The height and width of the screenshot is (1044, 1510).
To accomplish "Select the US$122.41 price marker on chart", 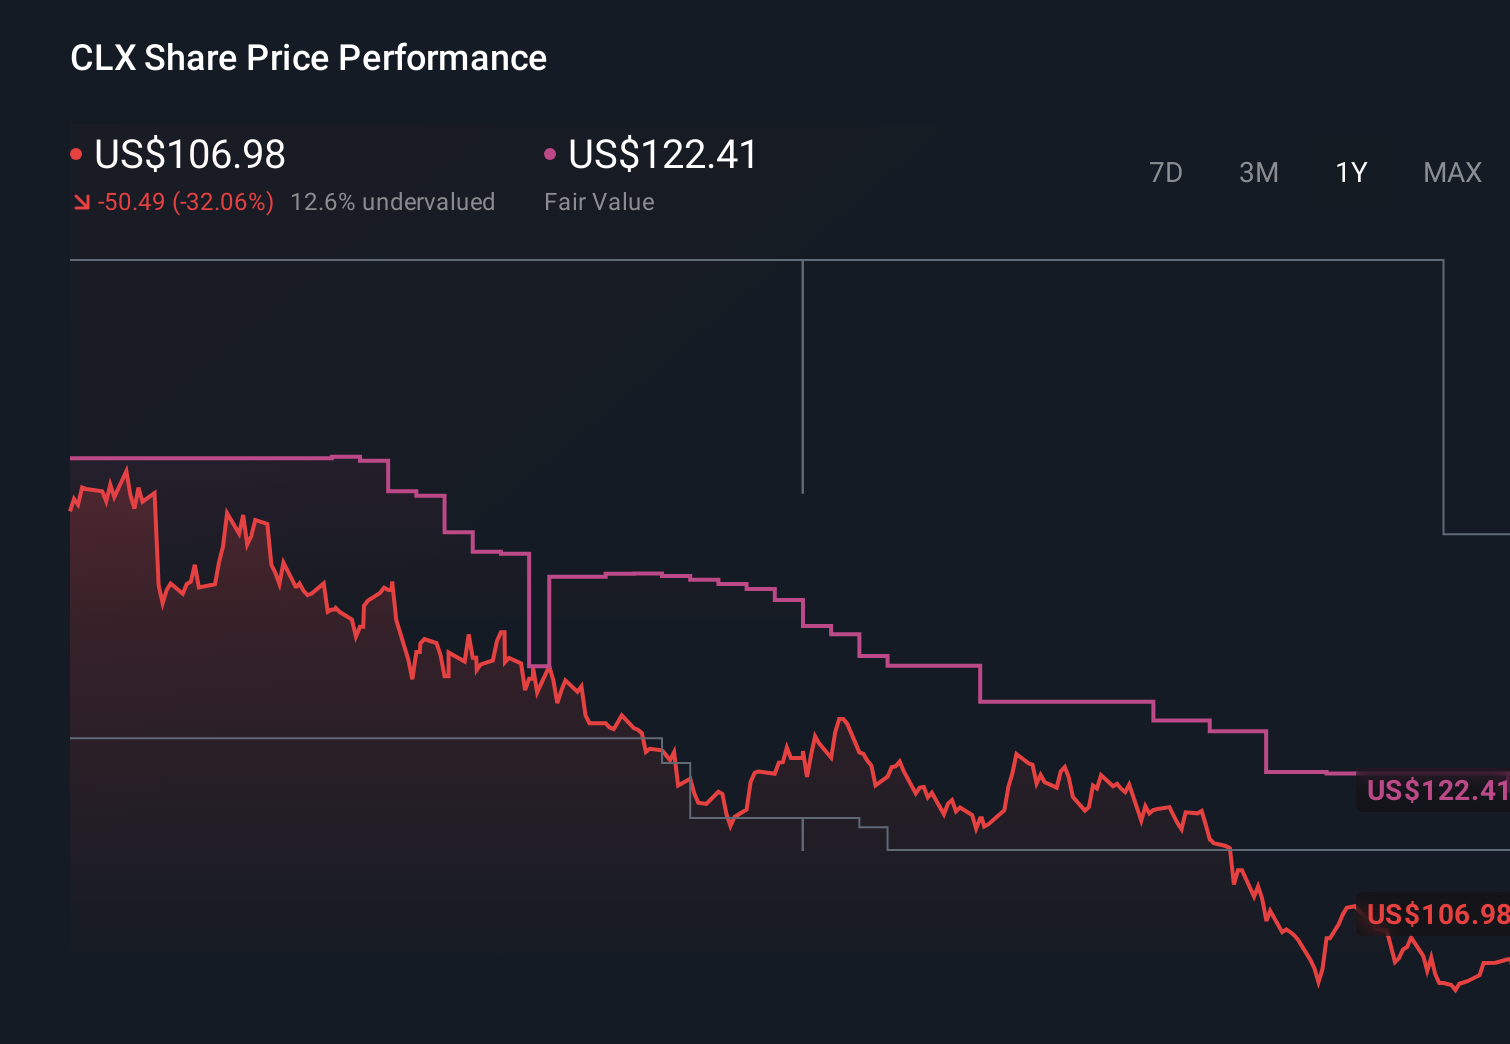I will (x=1437, y=790).
